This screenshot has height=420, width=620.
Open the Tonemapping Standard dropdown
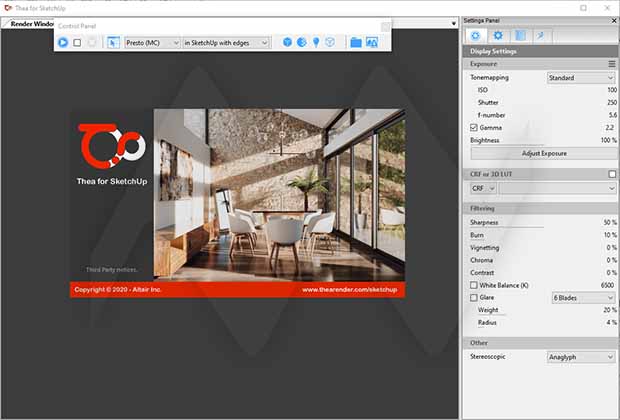pos(581,78)
